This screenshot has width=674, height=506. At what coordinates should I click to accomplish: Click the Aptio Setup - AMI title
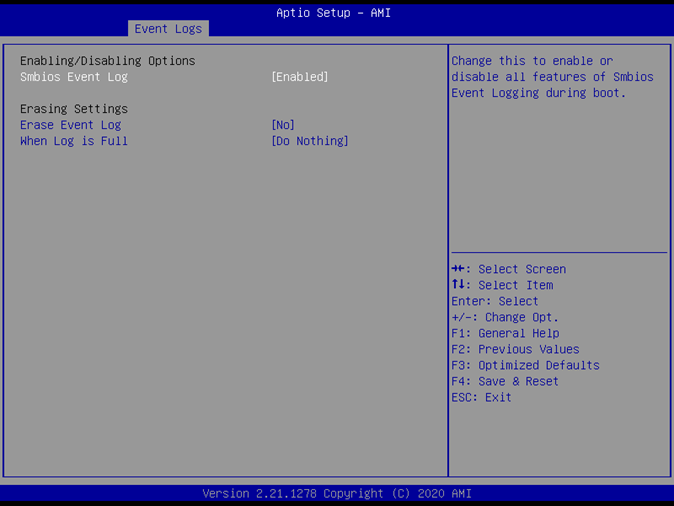333,13
